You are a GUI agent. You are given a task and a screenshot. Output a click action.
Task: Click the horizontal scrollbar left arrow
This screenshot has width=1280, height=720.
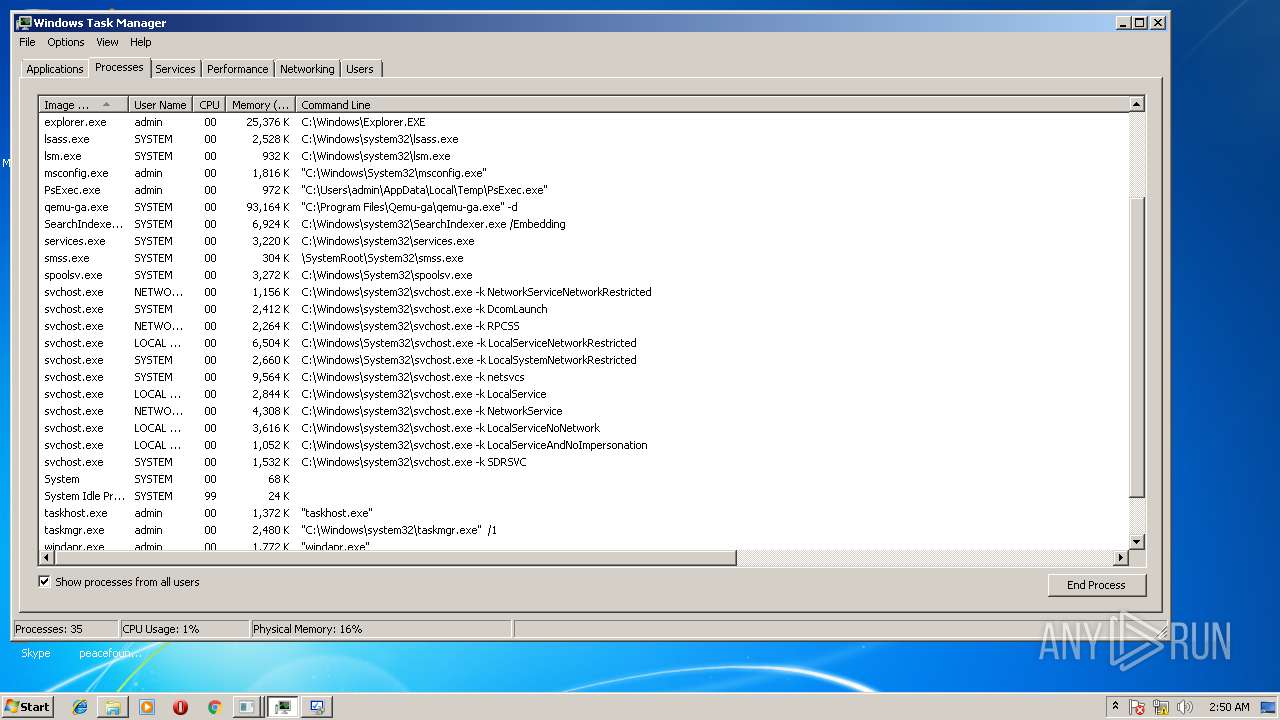pos(46,557)
